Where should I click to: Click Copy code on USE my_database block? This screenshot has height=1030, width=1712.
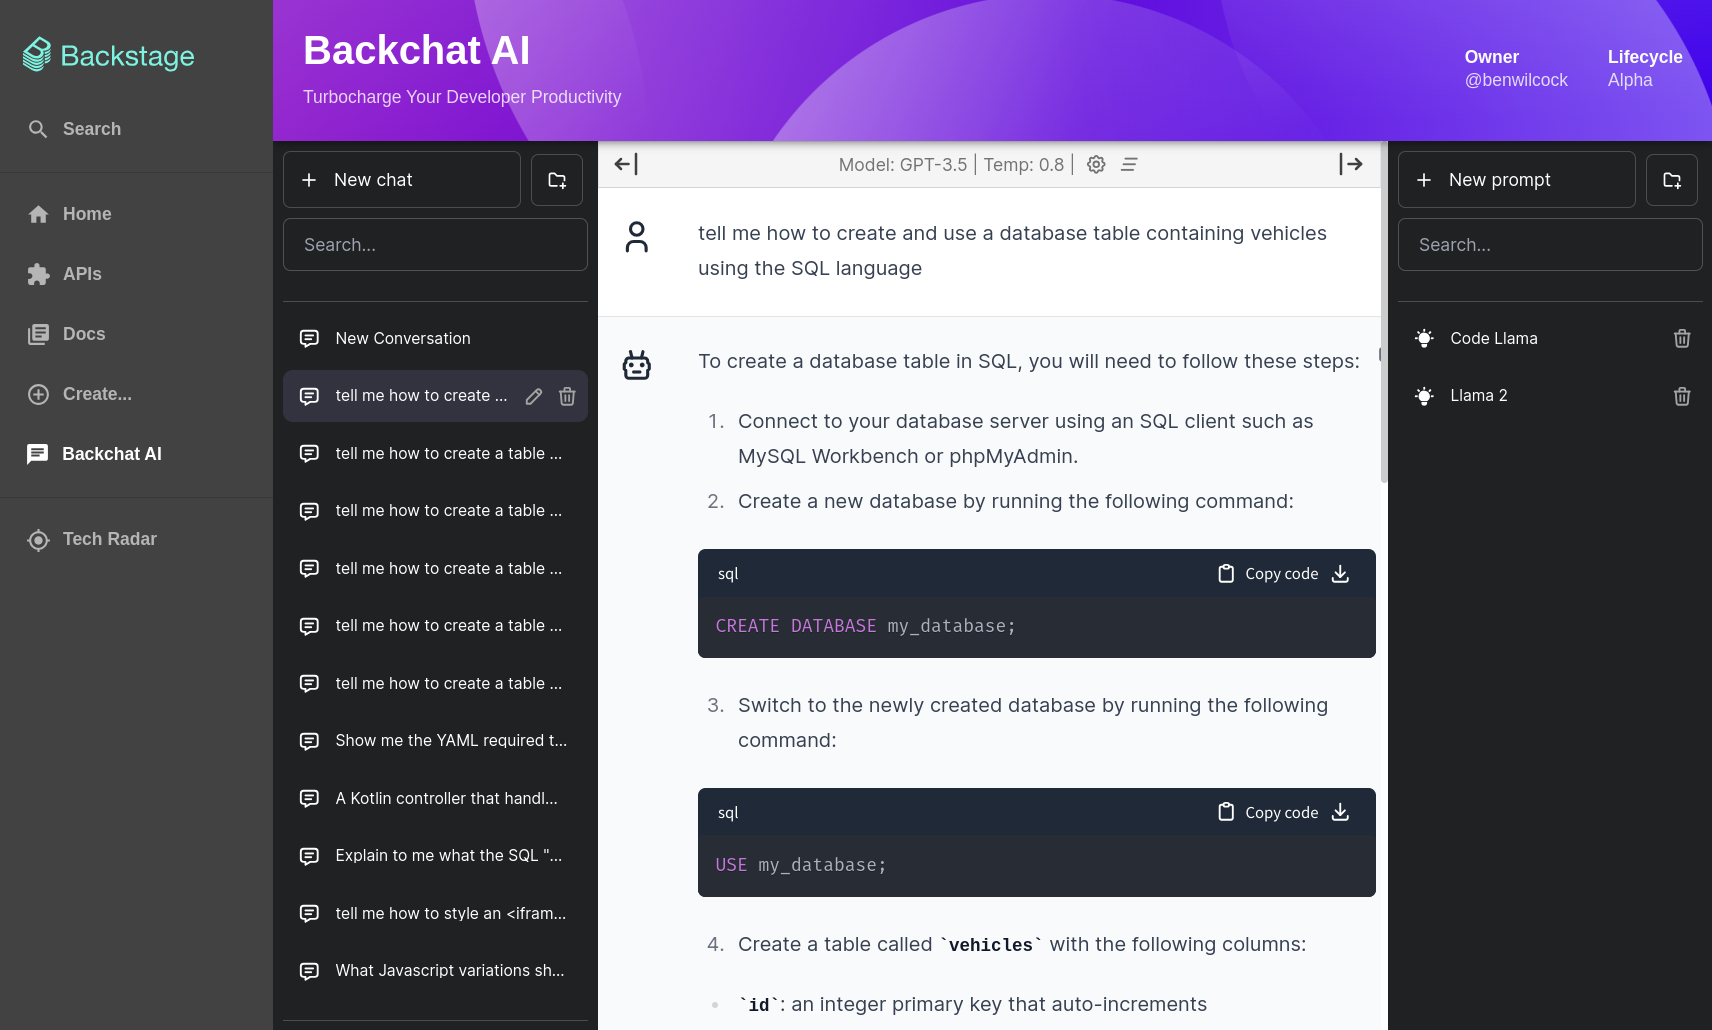pos(1268,813)
